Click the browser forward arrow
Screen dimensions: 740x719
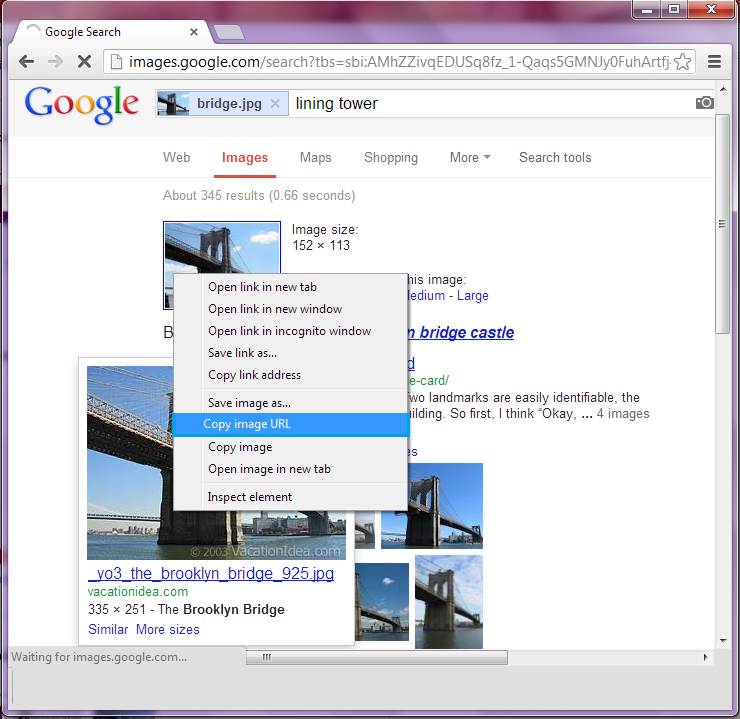point(56,61)
